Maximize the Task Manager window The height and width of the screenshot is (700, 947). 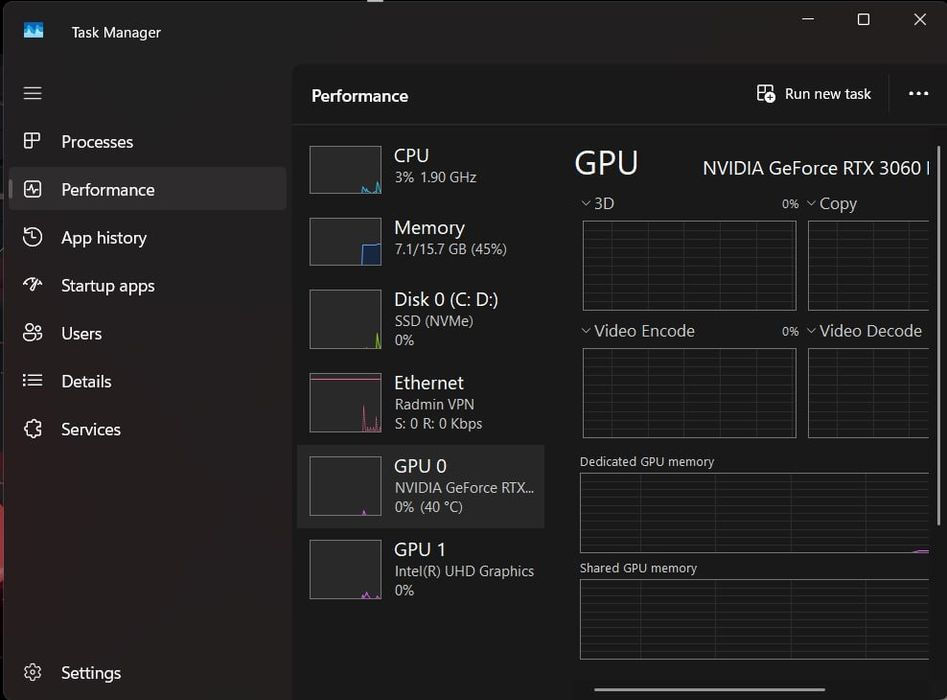[x=864, y=19]
